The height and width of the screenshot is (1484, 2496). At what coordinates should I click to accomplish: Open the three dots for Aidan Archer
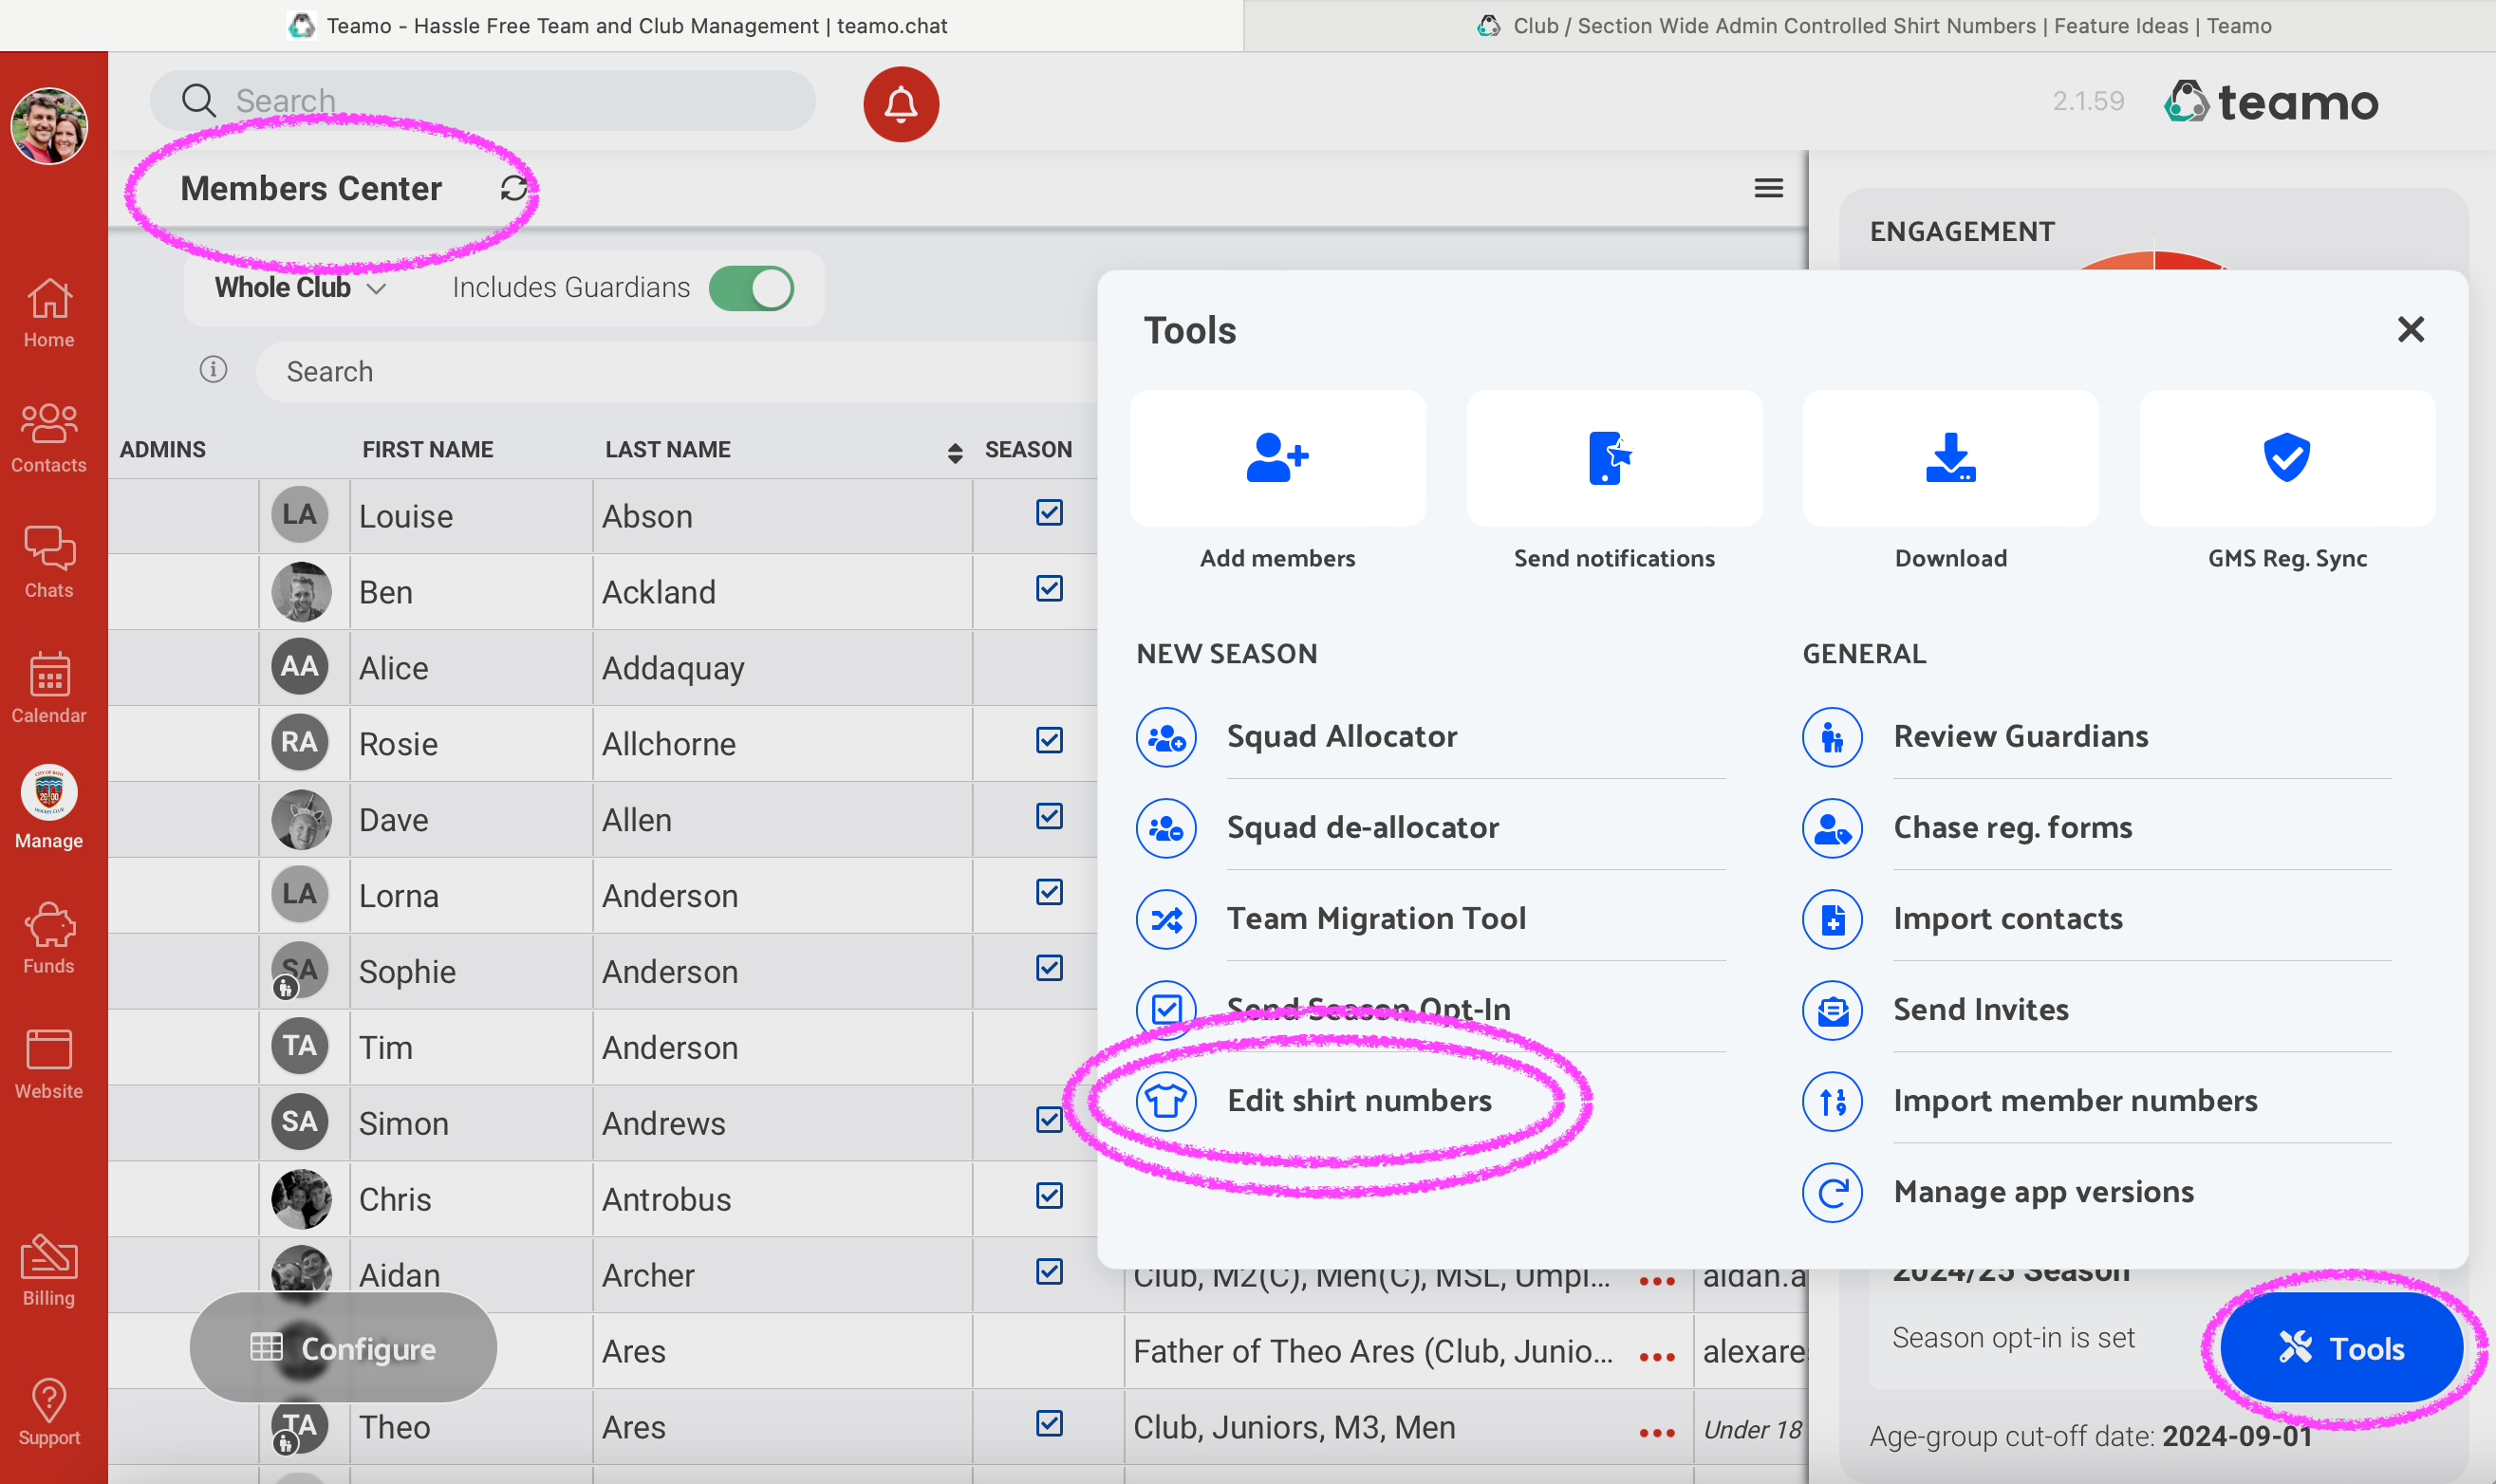[1657, 1281]
